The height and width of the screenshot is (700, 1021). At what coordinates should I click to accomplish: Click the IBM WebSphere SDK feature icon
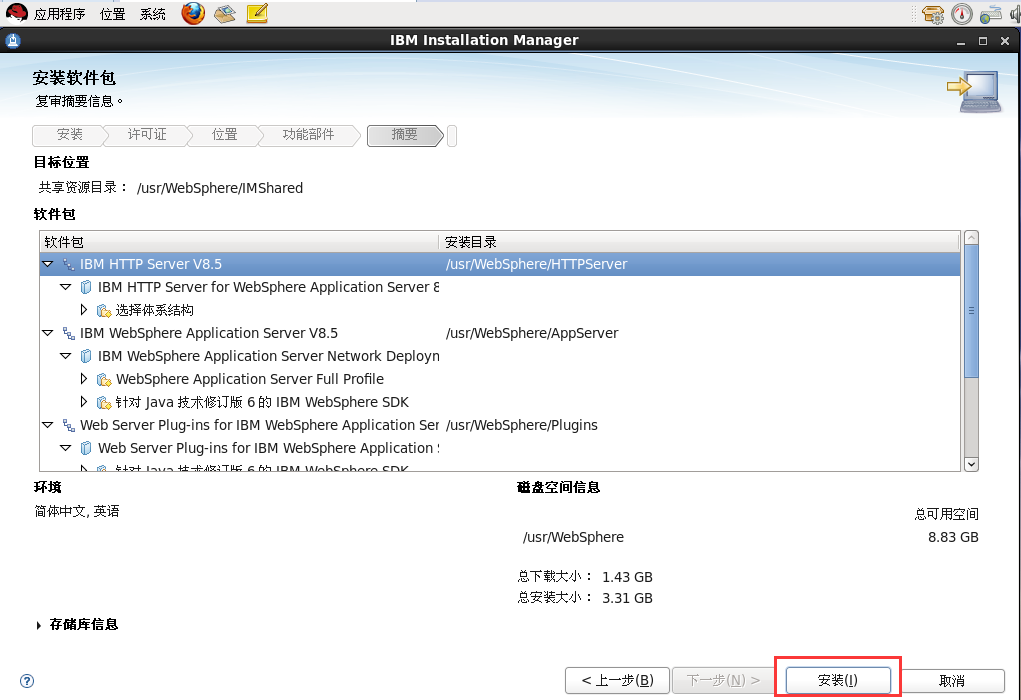(104, 402)
